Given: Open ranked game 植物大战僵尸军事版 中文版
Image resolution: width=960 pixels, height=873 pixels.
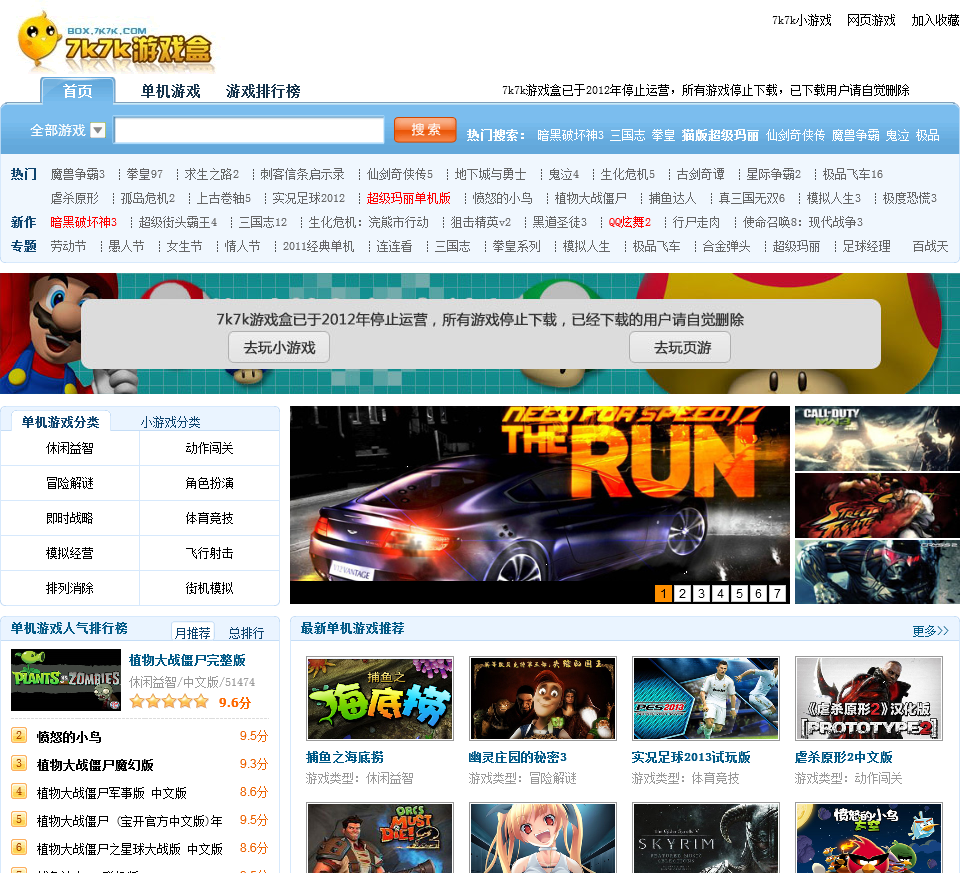Looking at the screenshot, I should [111, 793].
